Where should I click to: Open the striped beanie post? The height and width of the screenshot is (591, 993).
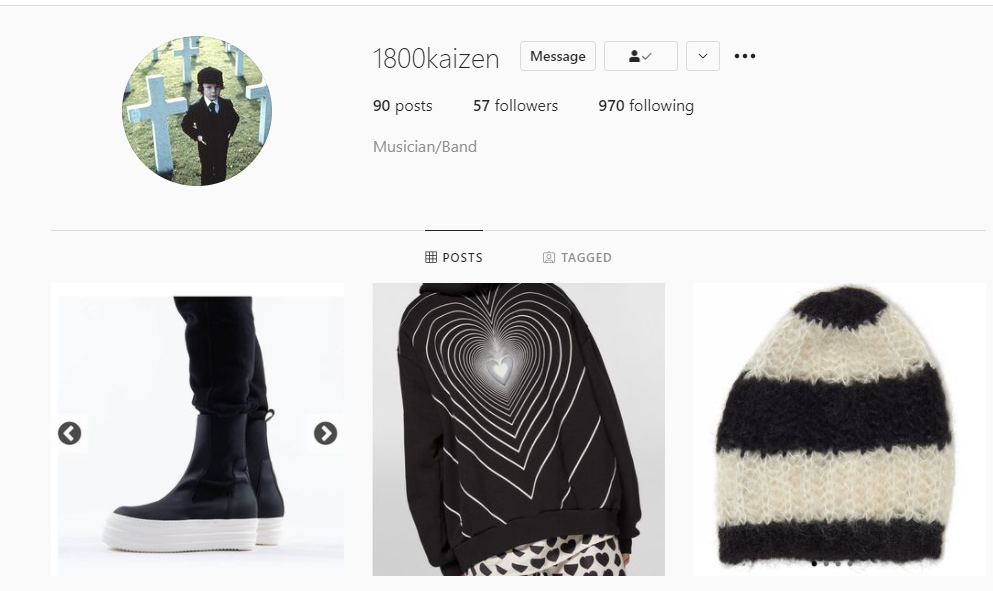point(839,429)
